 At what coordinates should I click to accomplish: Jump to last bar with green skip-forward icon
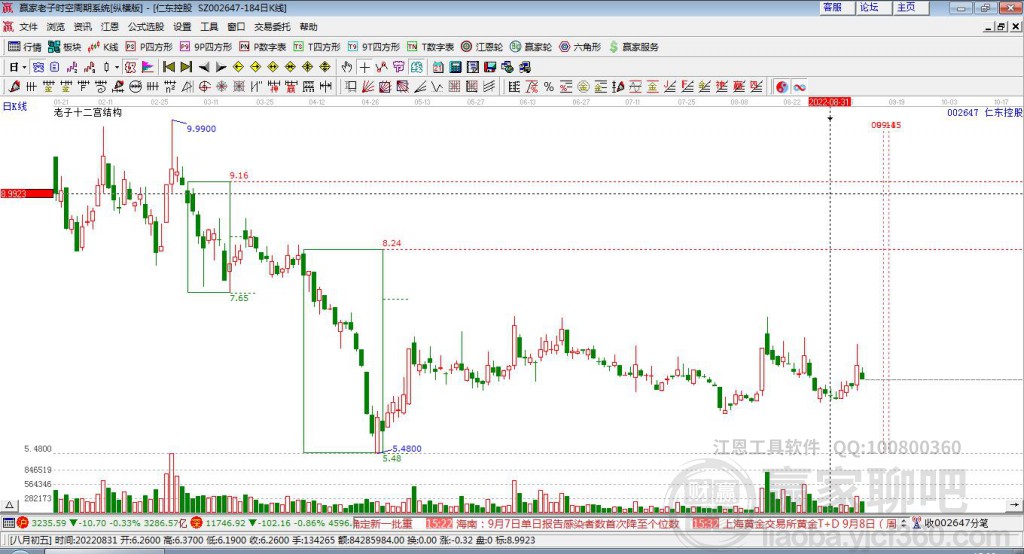[187, 67]
